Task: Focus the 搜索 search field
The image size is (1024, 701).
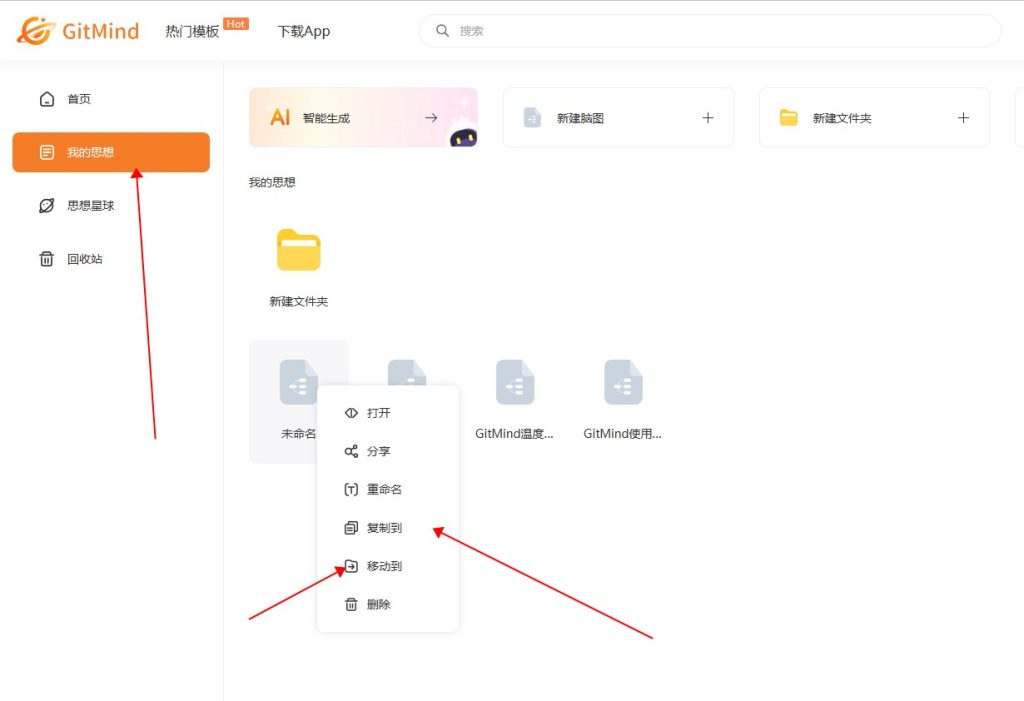Action: [710, 31]
